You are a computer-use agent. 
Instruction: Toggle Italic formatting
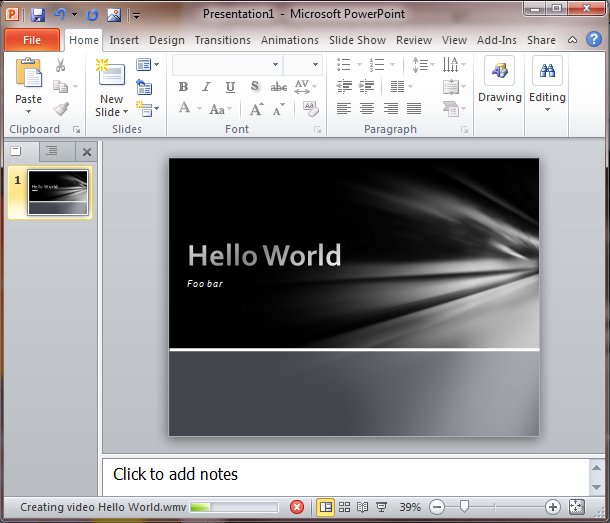[x=206, y=87]
